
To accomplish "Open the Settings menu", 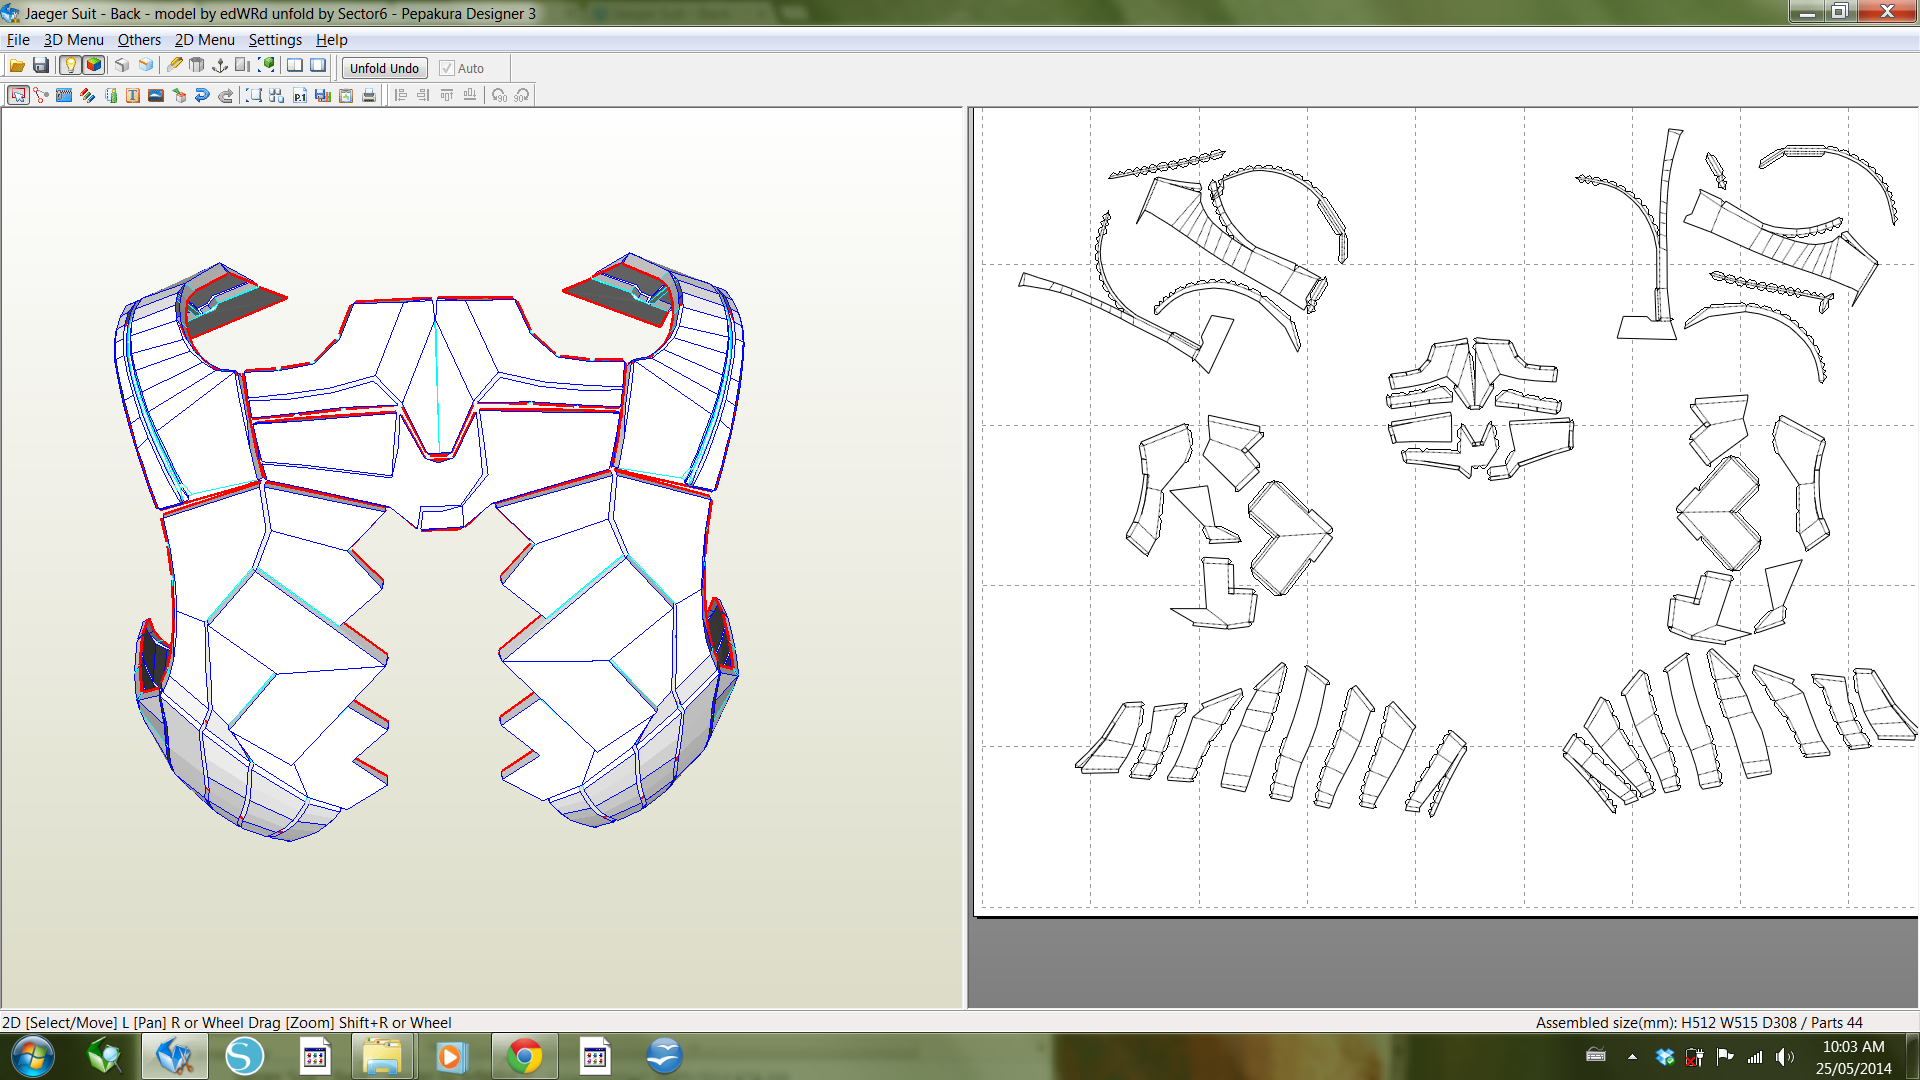I will (275, 40).
